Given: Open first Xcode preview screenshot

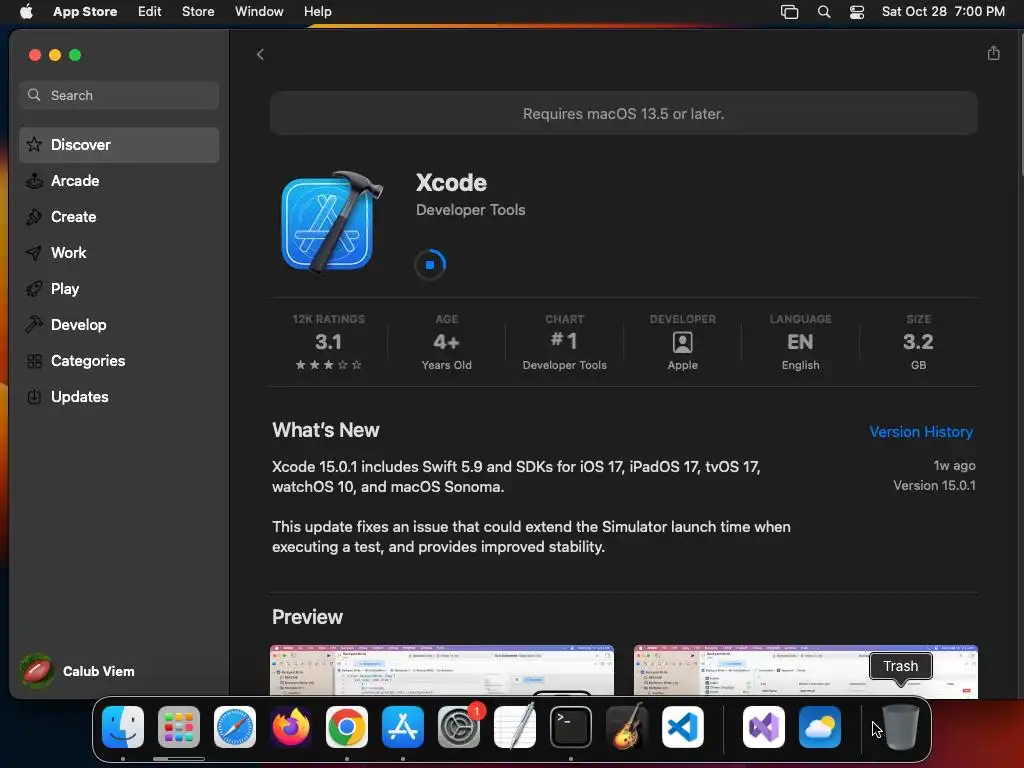Looking at the screenshot, I should [x=441, y=671].
